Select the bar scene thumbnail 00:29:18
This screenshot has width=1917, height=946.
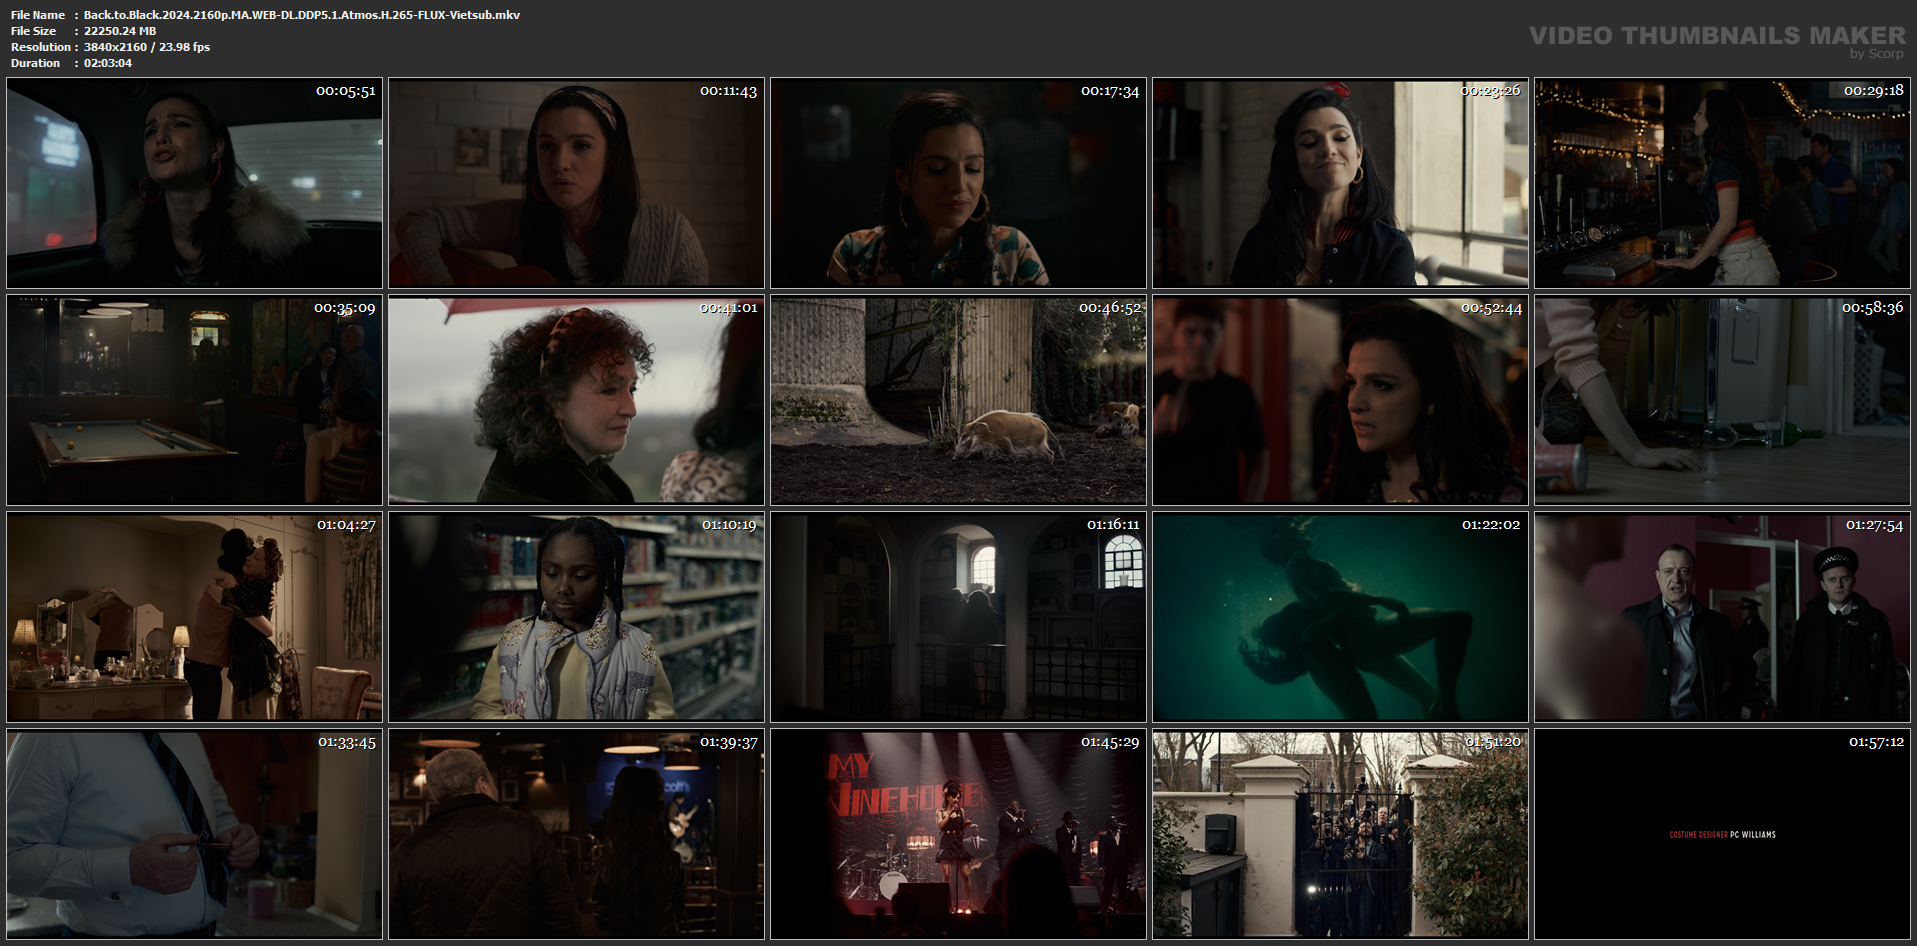pos(1722,183)
